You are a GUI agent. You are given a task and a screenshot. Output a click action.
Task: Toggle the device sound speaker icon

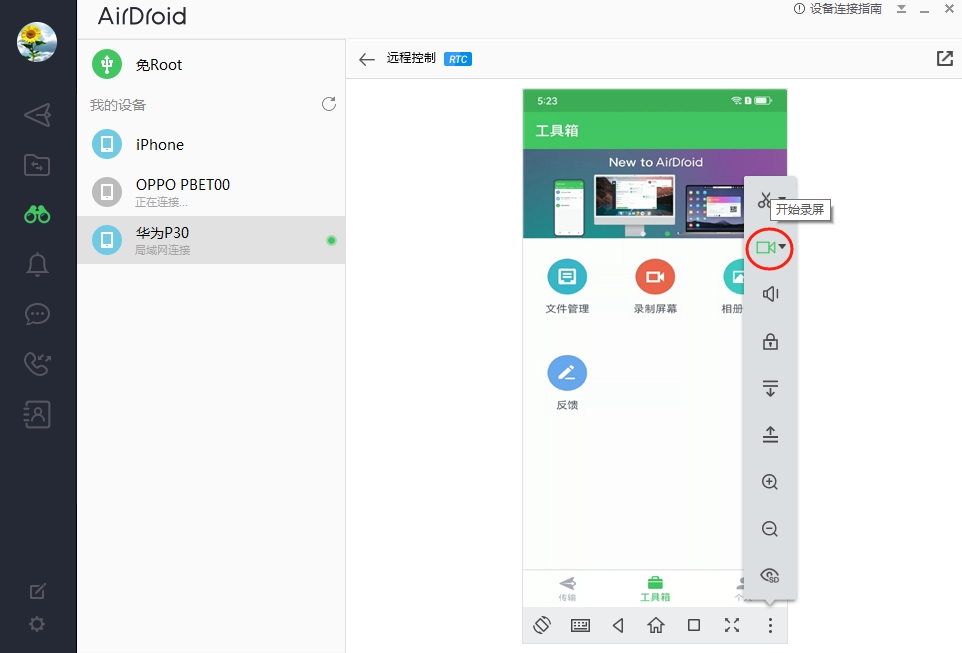click(x=771, y=294)
